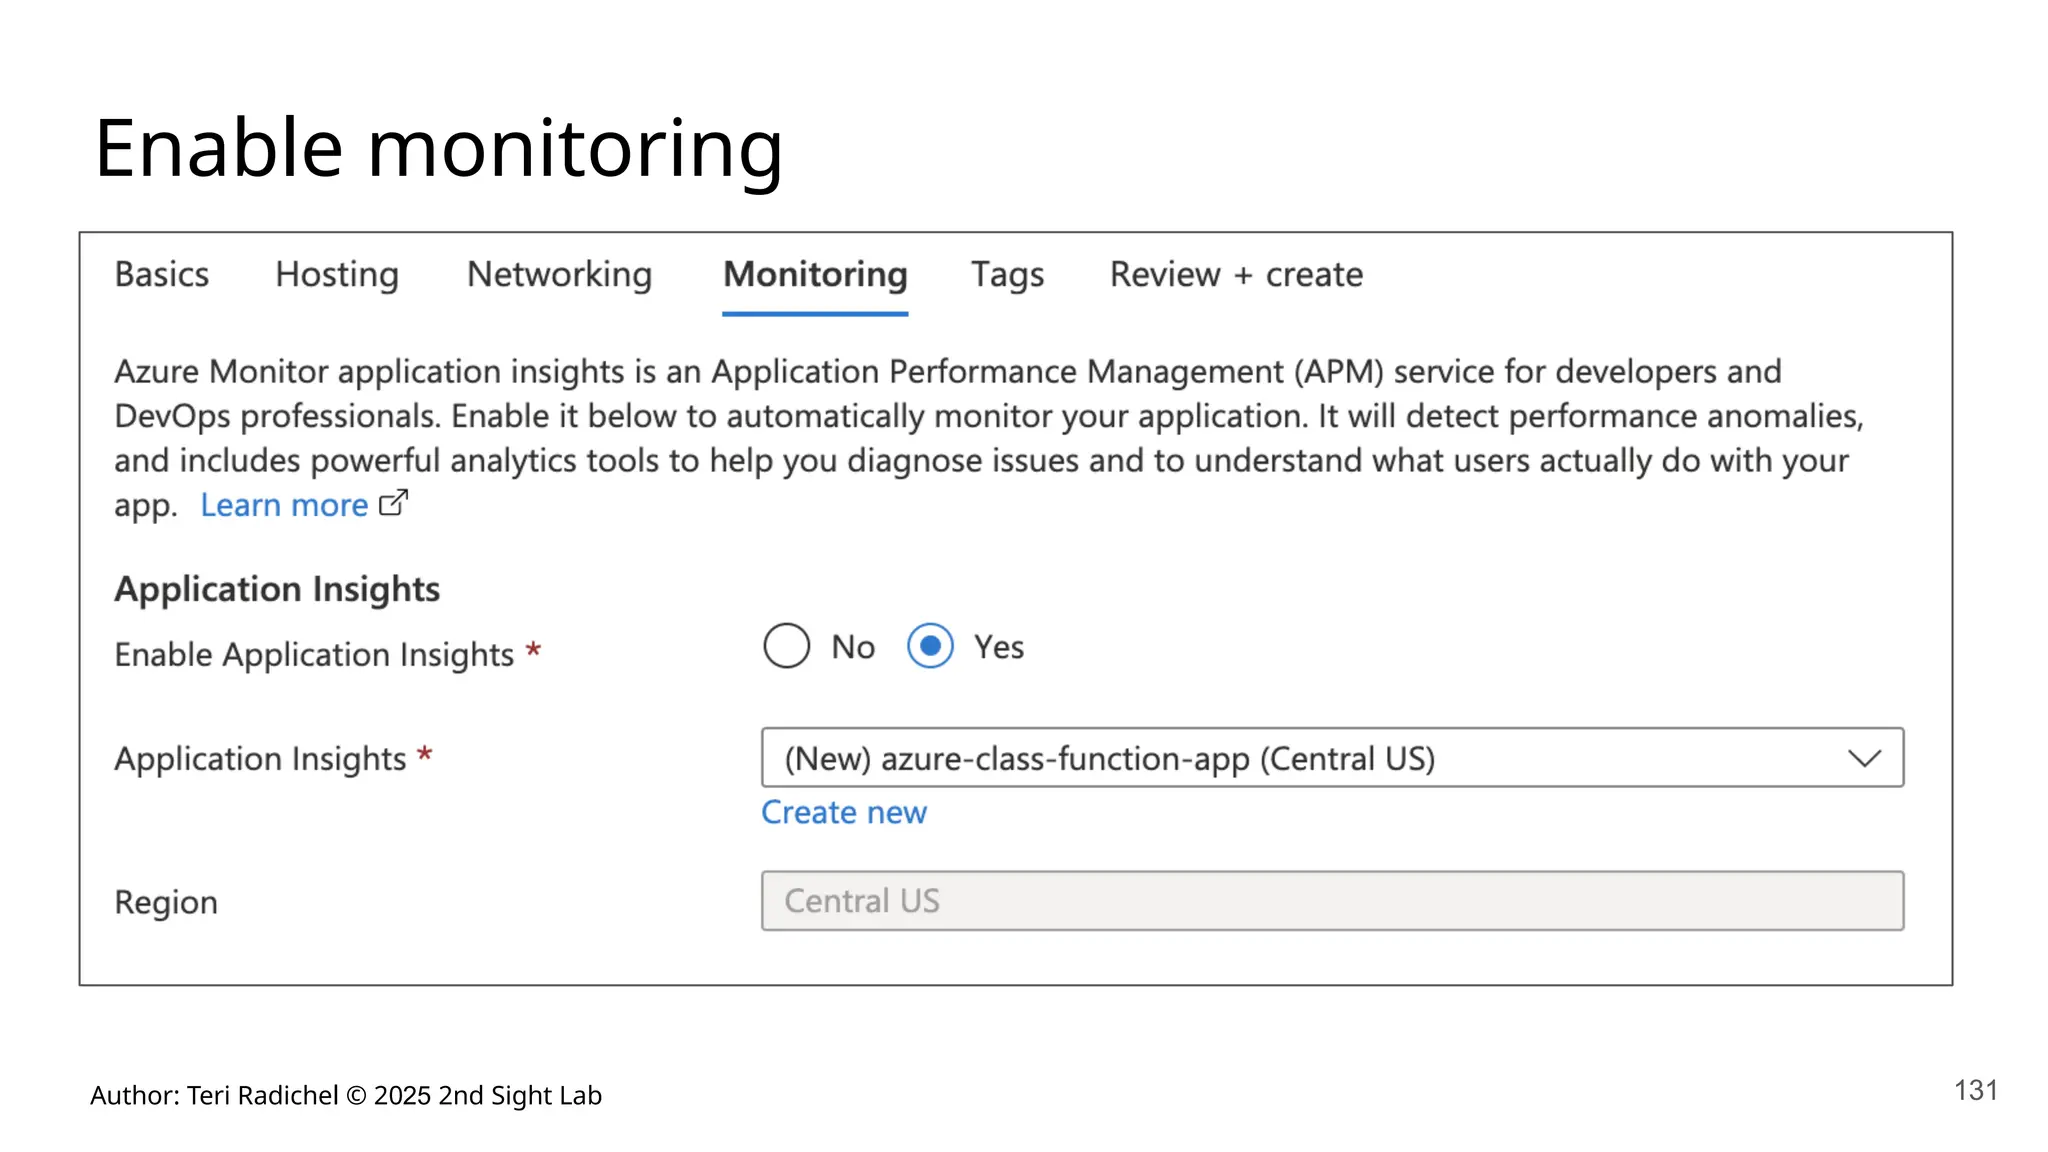This screenshot has height=1152, width=2048.
Task: Open the Review + create tab
Action: [x=1236, y=274]
